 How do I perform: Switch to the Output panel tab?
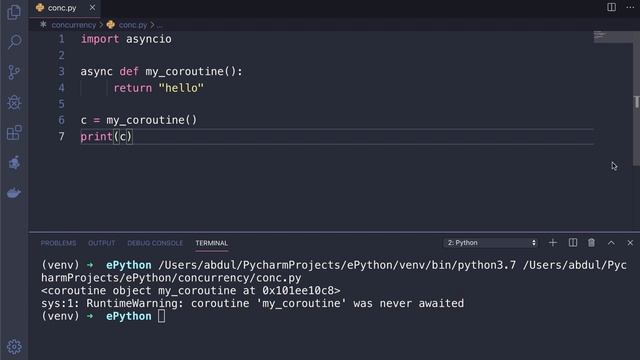[x=102, y=243]
